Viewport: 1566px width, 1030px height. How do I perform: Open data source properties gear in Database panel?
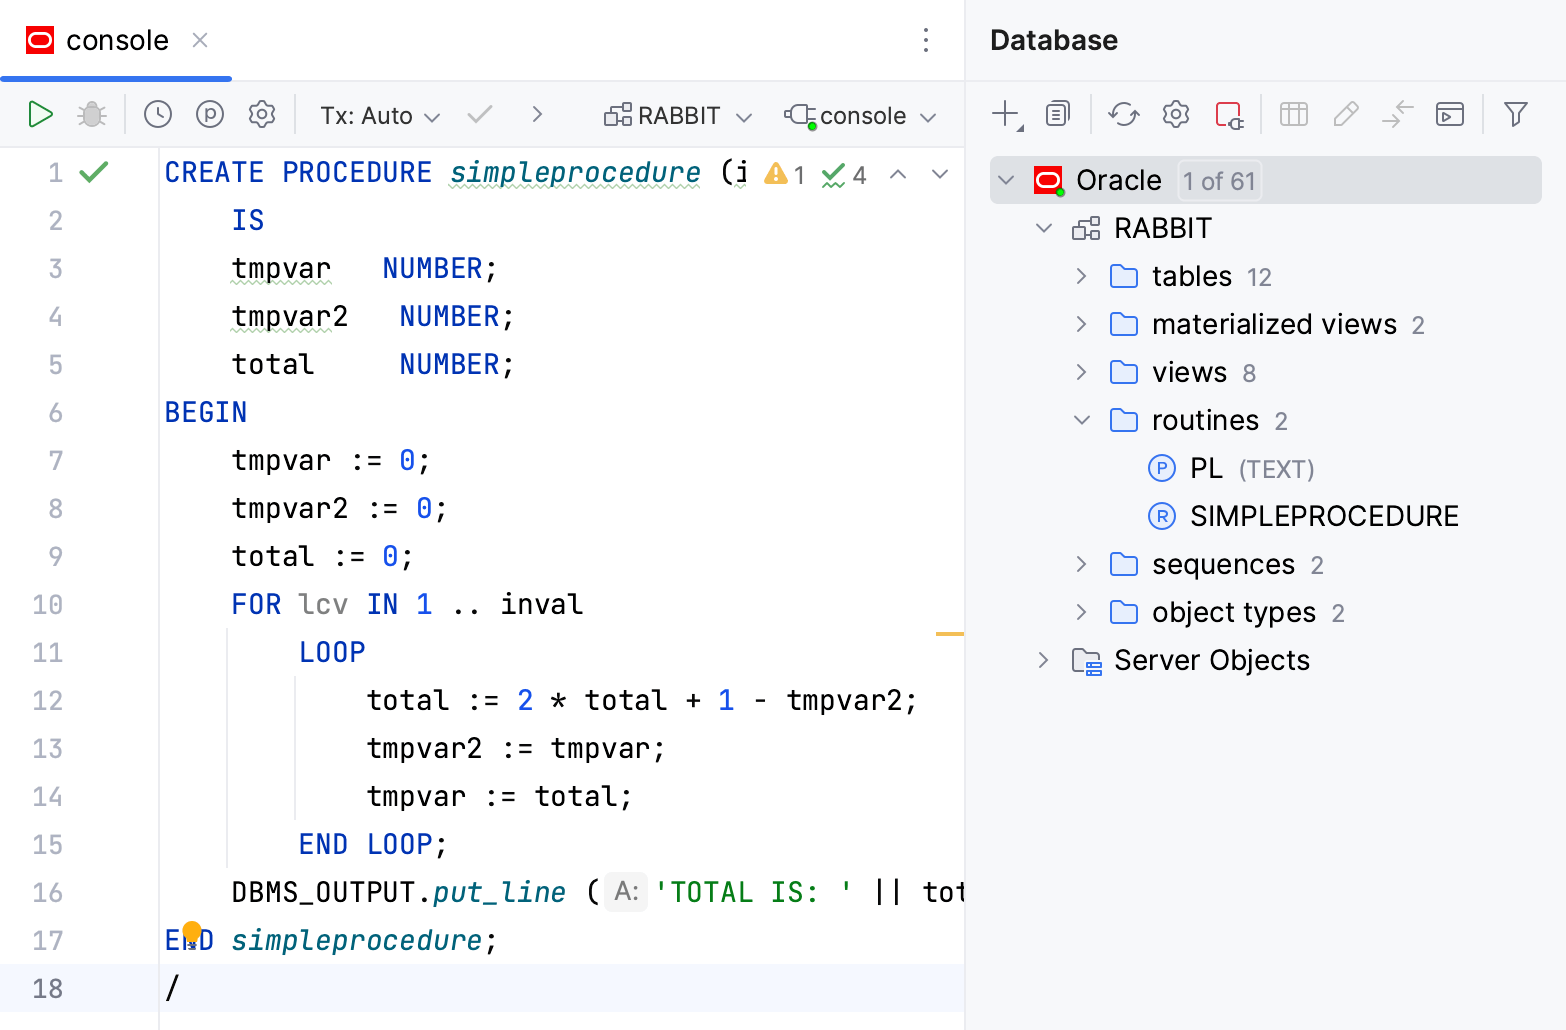coord(1175,114)
